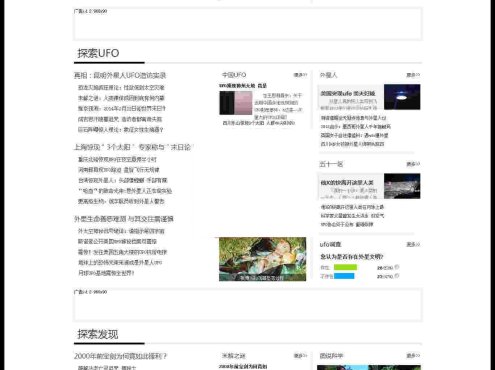Click 更多>> beside 外星人

point(413,75)
